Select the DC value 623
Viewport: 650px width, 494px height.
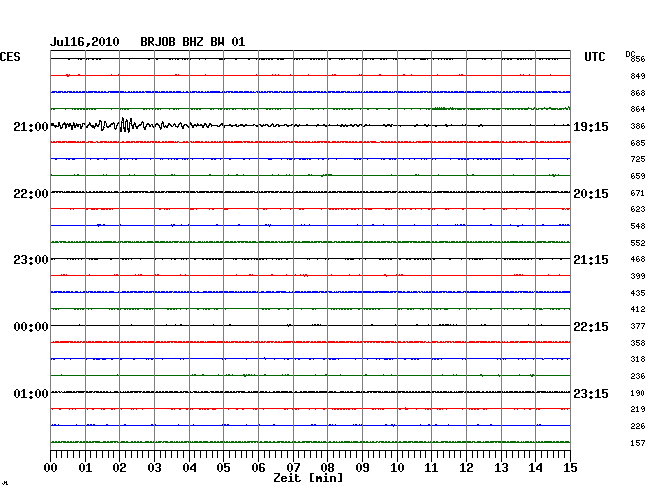click(638, 209)
